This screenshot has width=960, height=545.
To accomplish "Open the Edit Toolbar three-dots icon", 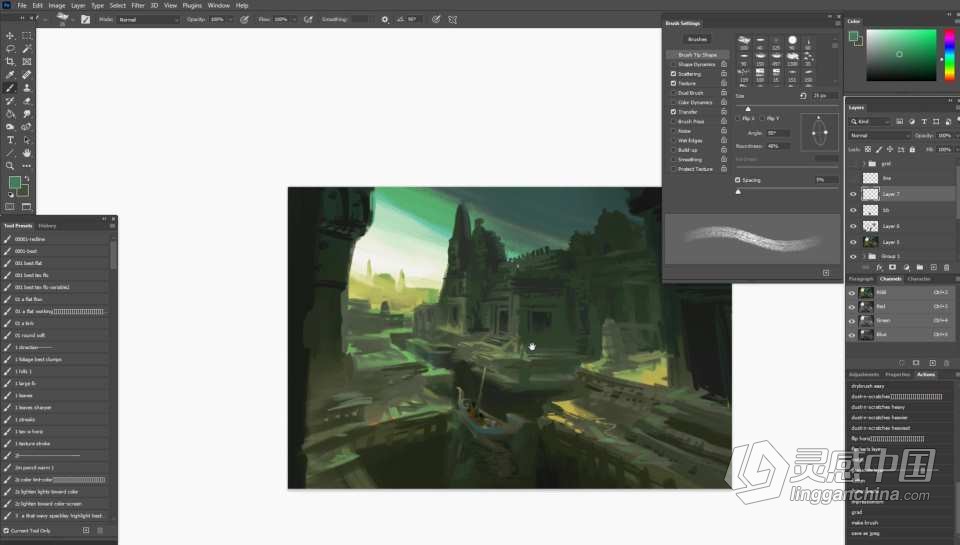I will tap(26, 166).
